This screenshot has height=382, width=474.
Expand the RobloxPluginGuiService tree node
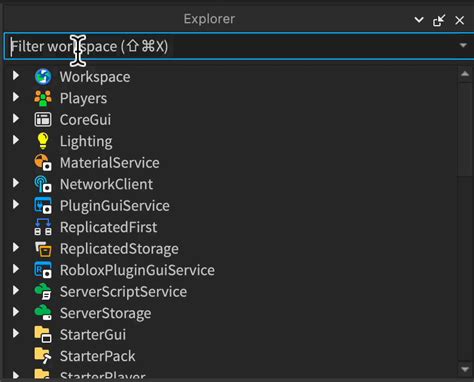[x=16, y=269]
